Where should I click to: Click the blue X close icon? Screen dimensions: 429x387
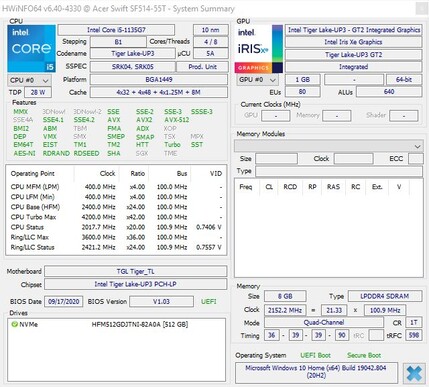pyautogui.click(x=414, y=373)
